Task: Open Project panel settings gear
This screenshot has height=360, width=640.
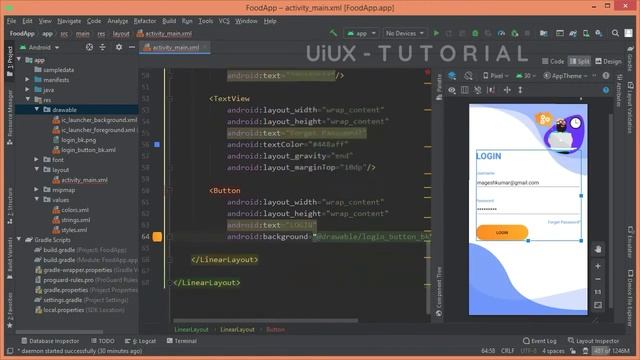Action: (119, 47)
